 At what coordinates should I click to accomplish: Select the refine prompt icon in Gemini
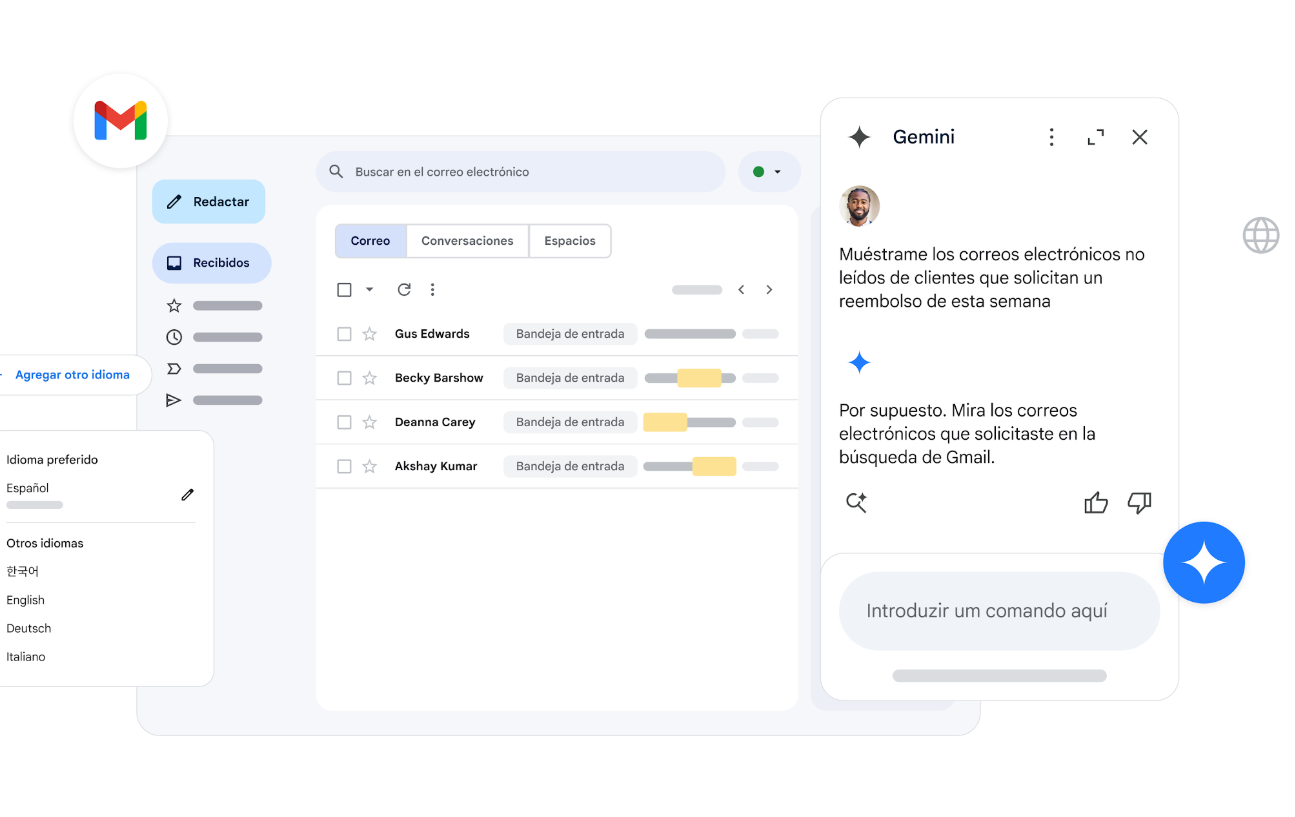(857, 503)
